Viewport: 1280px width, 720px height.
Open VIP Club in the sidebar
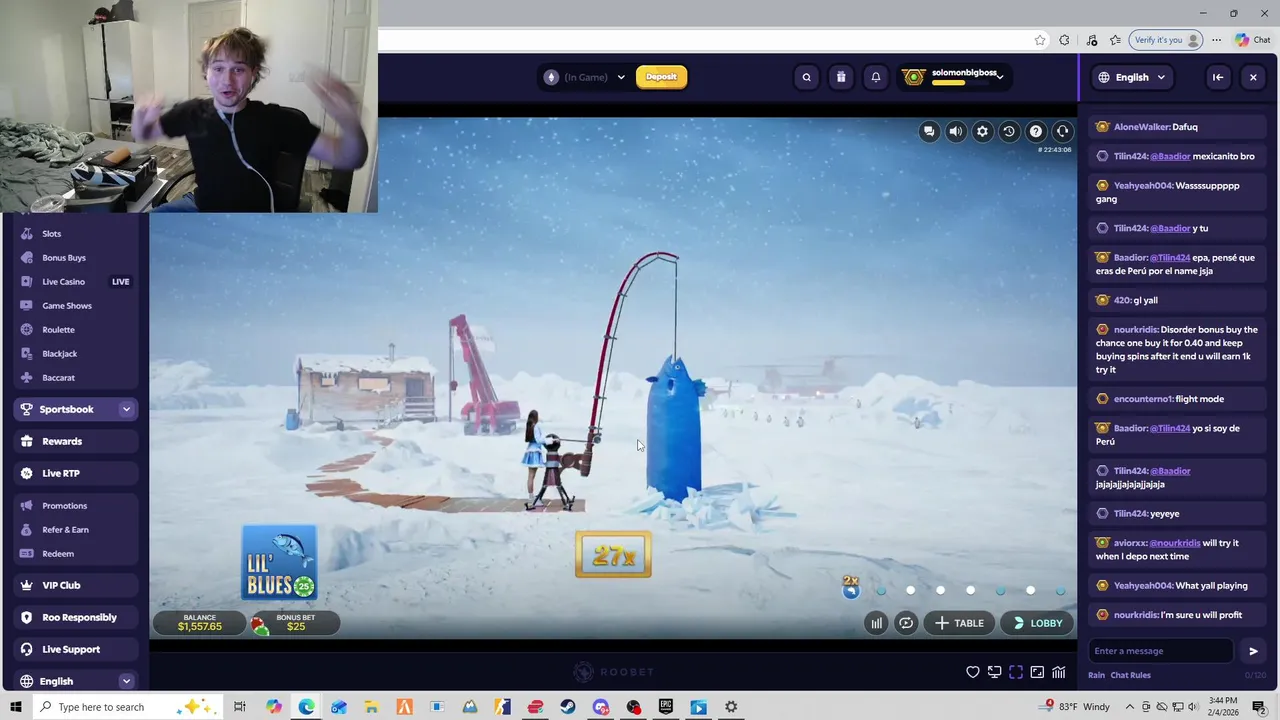pyautogui.click(x=76, y=585)
